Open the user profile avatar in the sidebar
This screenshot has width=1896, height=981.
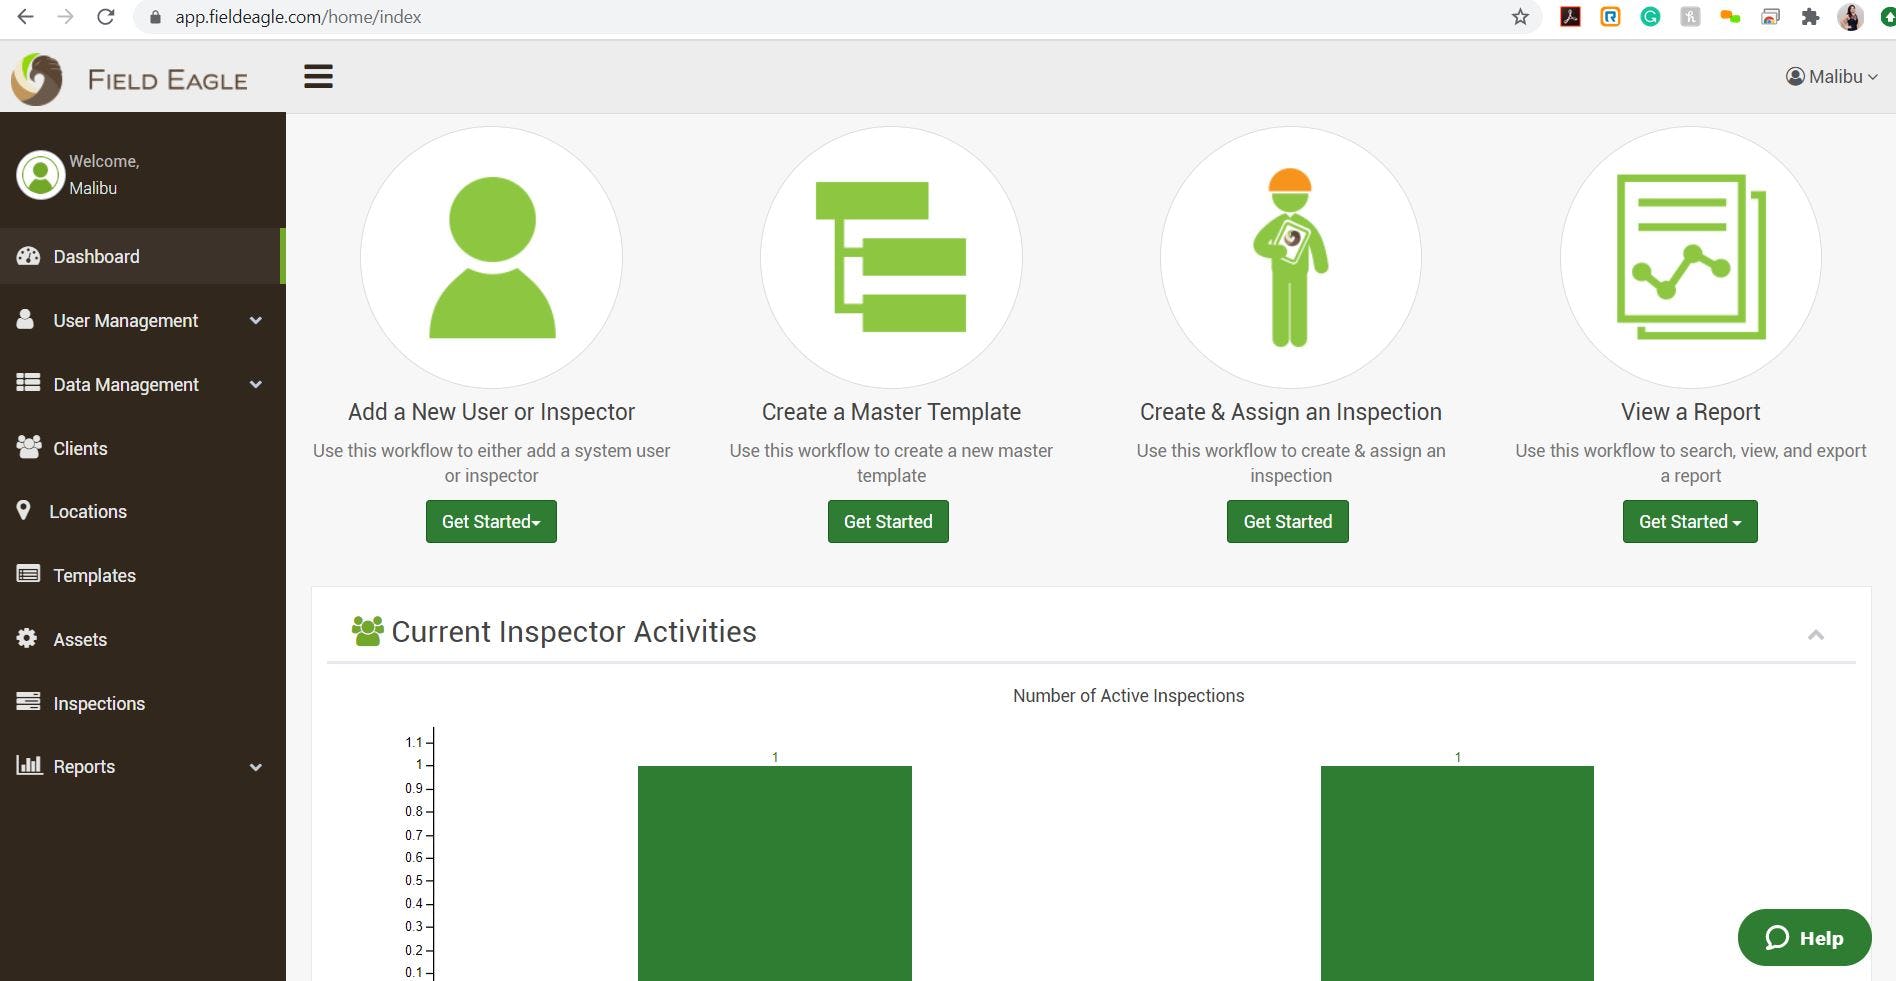[40, 174]
